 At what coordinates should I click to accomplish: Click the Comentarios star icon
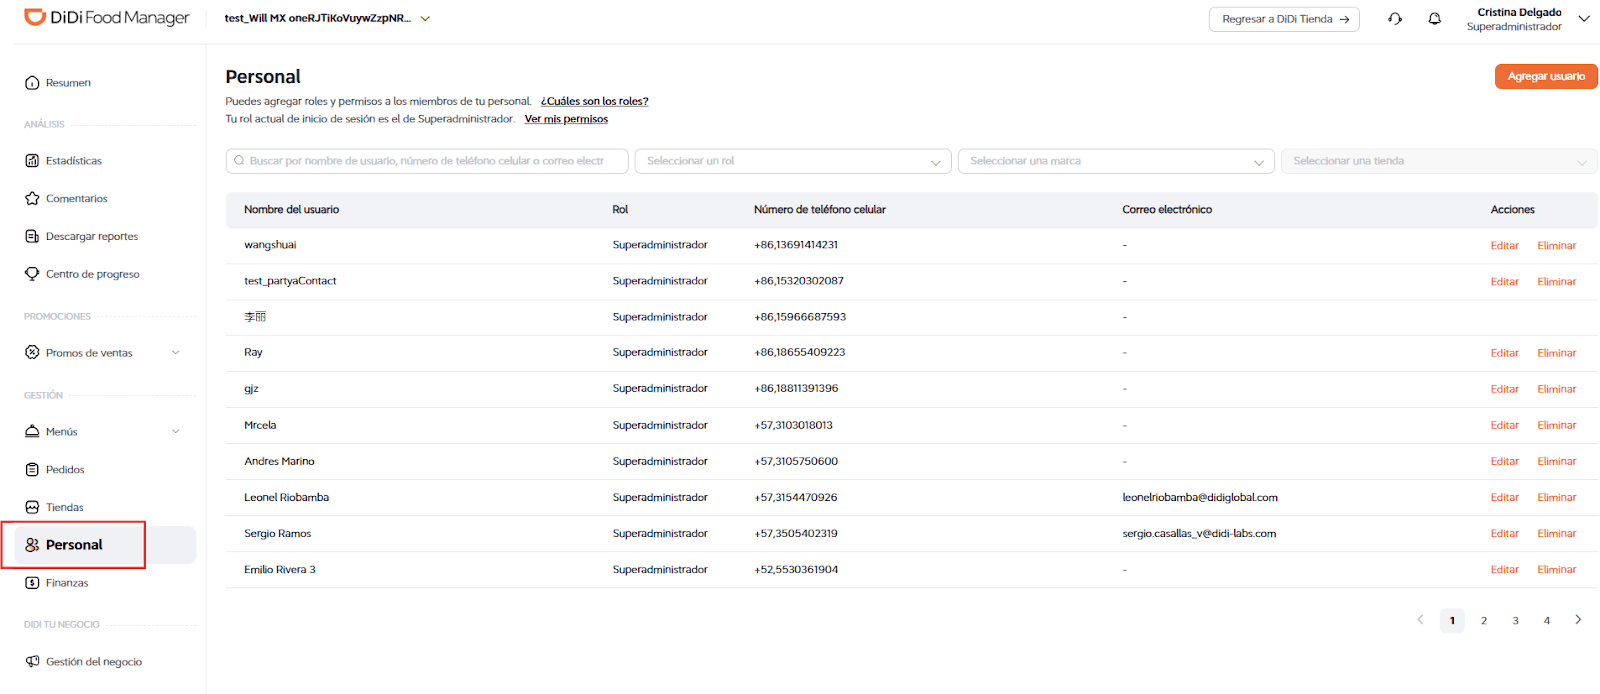(32, 199)
